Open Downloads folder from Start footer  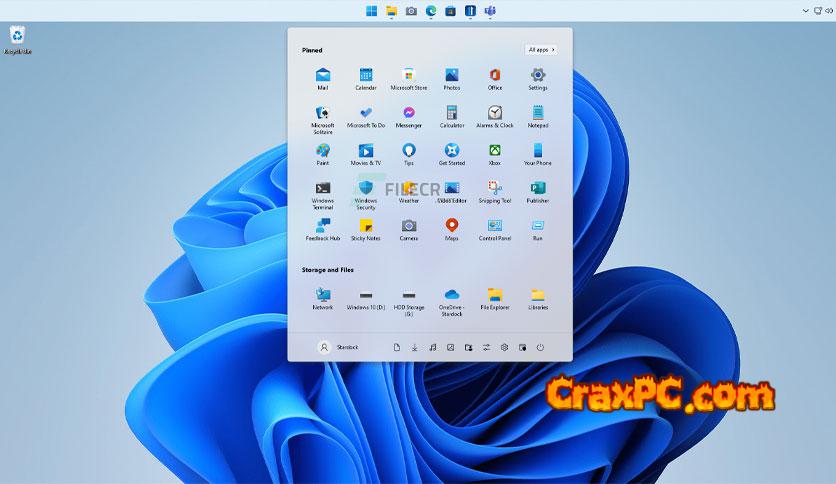[x=414, y=347]
